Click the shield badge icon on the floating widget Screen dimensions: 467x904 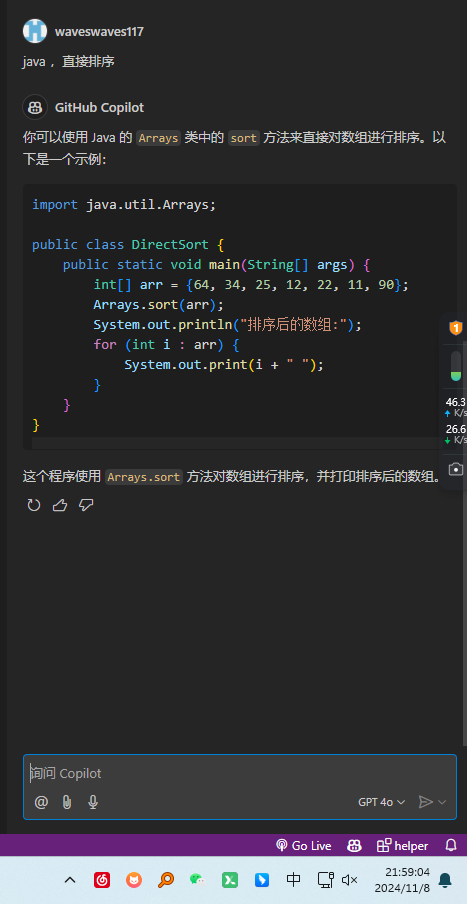(455, 328)
